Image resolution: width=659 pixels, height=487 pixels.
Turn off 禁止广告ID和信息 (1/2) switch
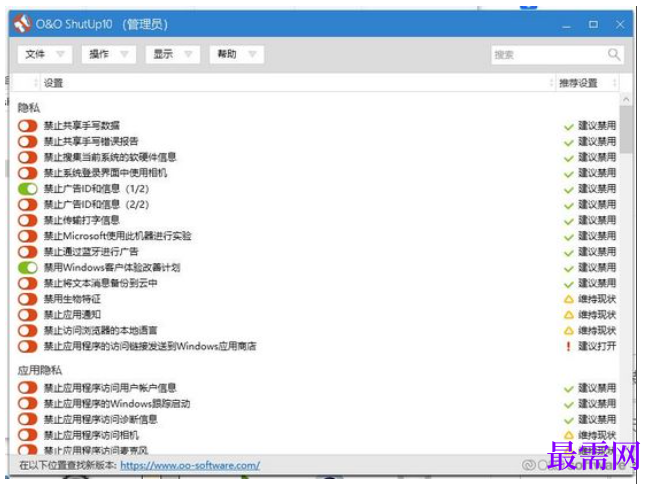tap(28, 189)
